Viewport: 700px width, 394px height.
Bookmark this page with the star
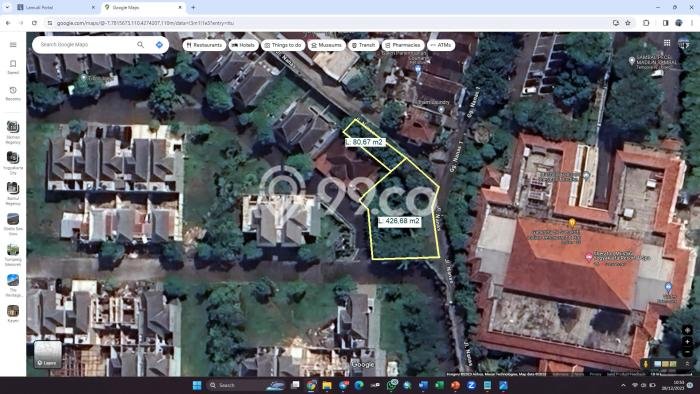pyautogui.click(x=628, y=23)
